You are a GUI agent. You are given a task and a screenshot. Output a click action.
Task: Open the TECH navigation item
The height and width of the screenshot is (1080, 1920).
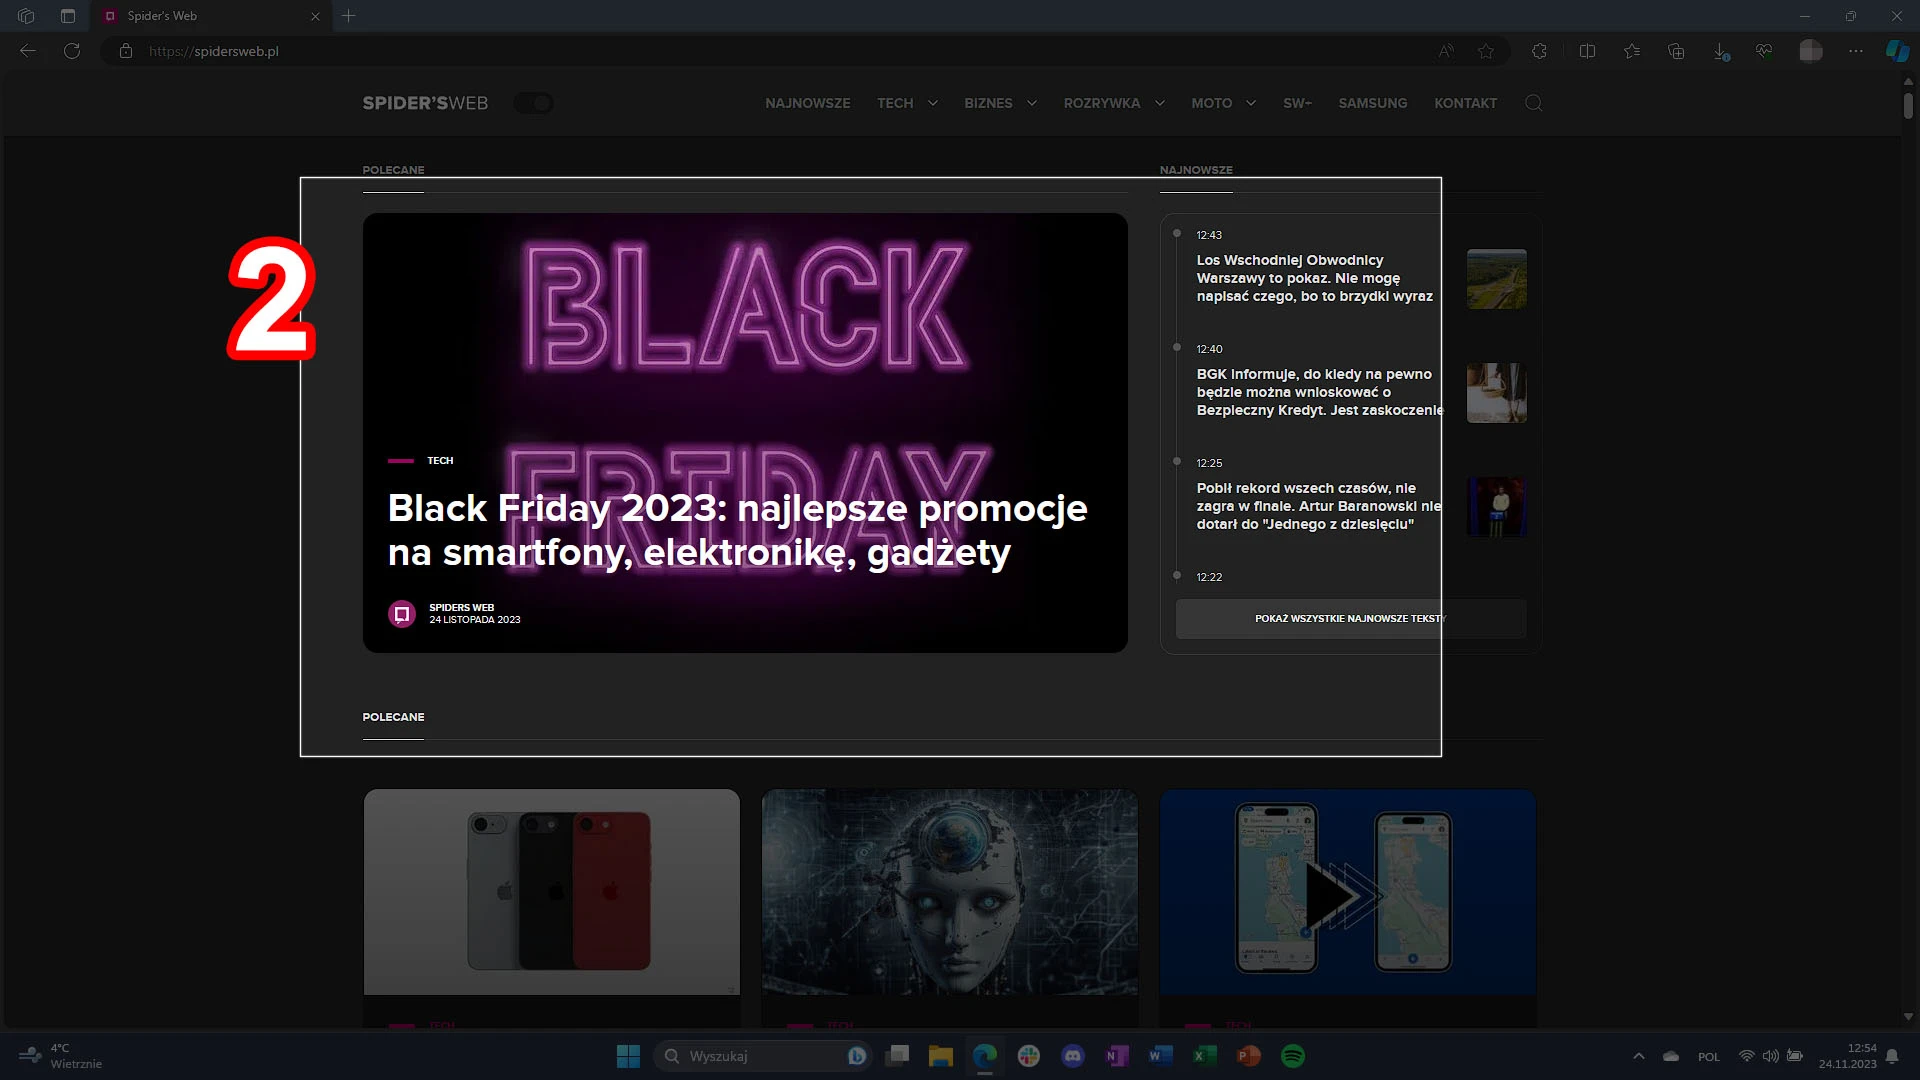click(x=895, y=103)
